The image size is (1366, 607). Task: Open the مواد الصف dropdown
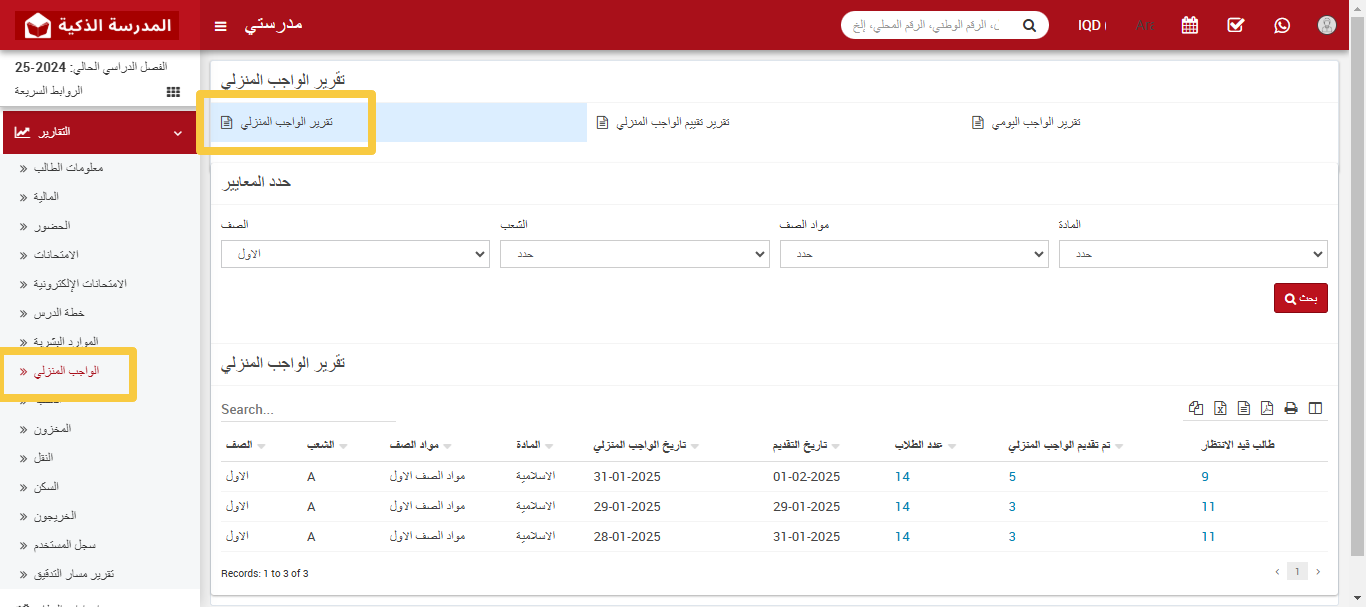coord(914,254)
